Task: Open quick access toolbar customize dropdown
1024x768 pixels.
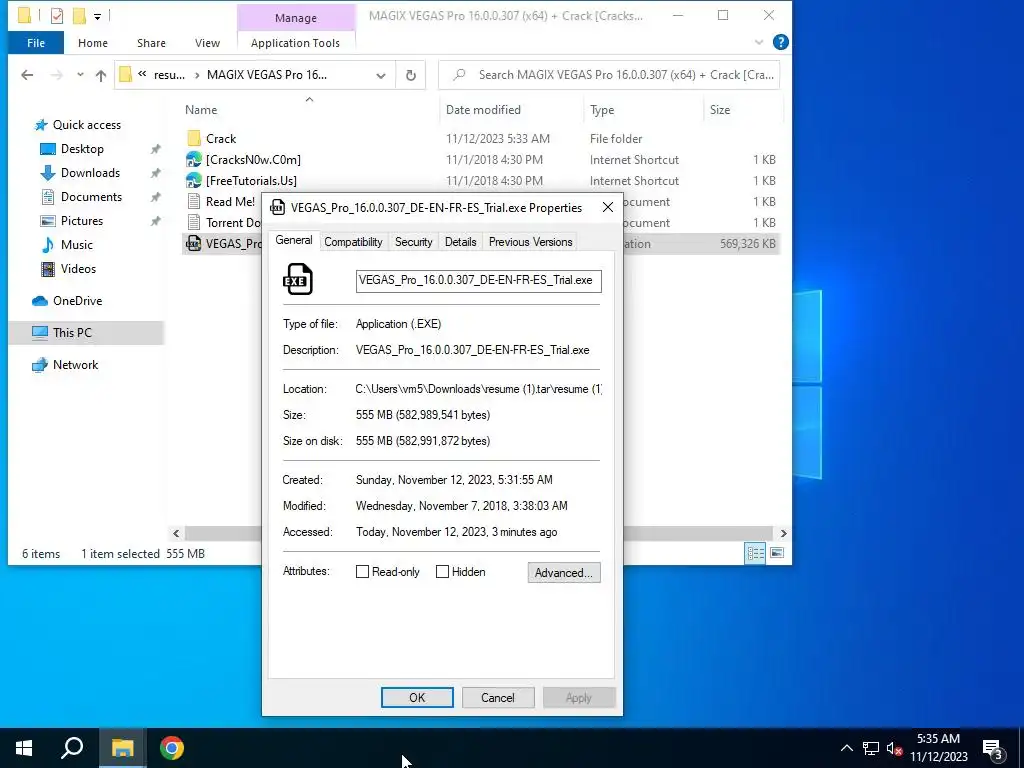Action: click(x=97, y=16)
